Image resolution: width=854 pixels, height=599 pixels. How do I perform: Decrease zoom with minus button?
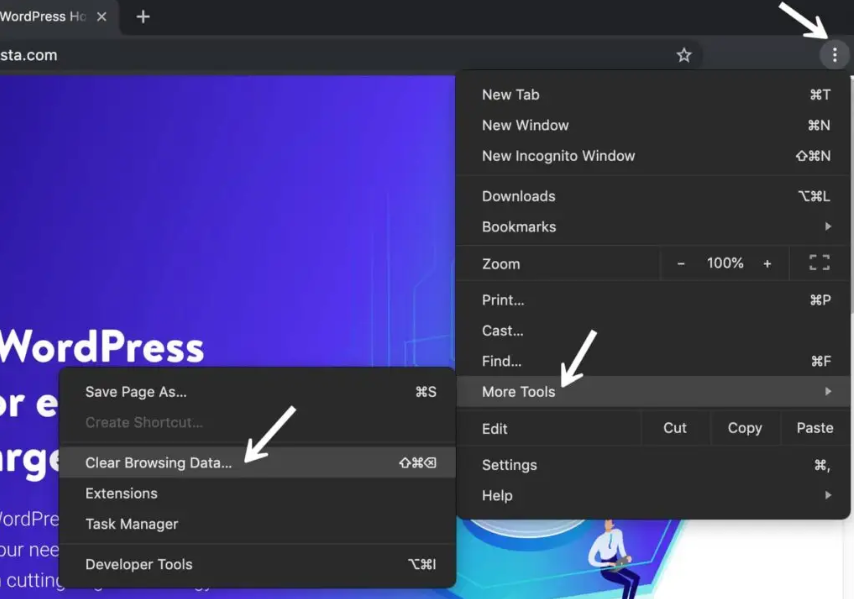[681, 263]
